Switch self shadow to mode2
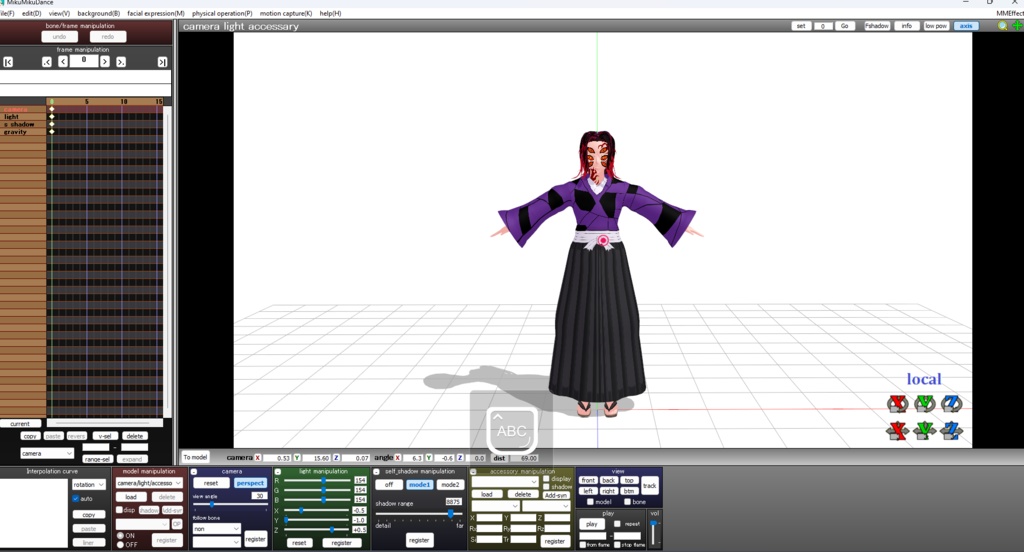 pos(449,485)
